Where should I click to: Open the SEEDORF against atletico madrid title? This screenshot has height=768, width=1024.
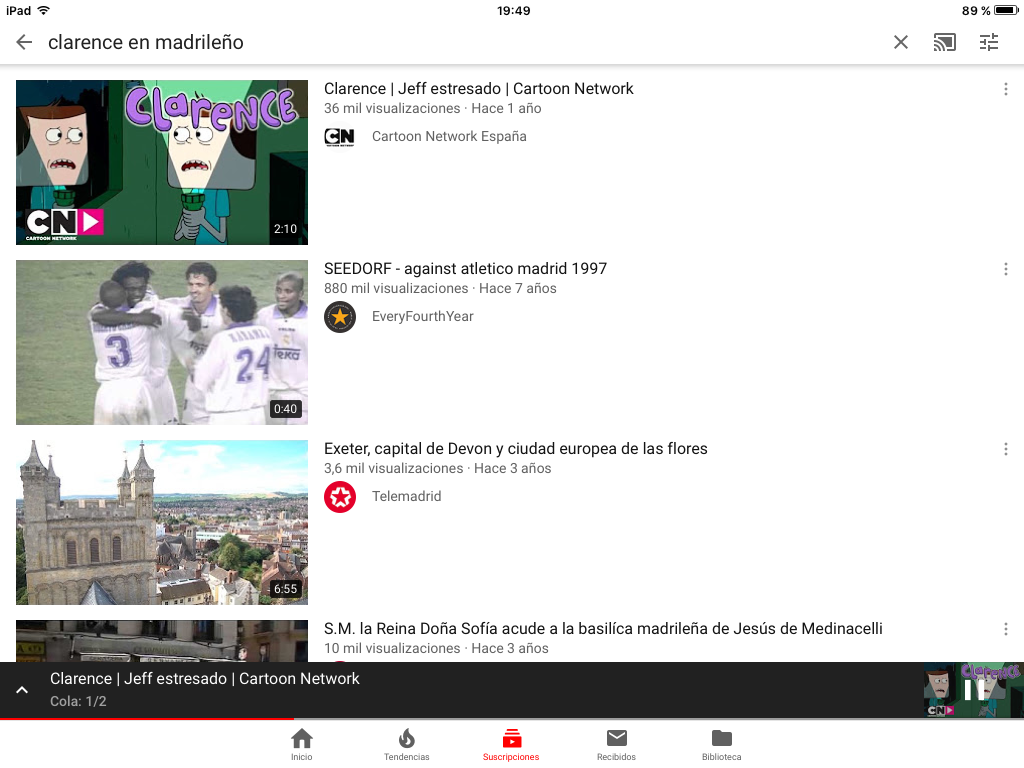465,268
